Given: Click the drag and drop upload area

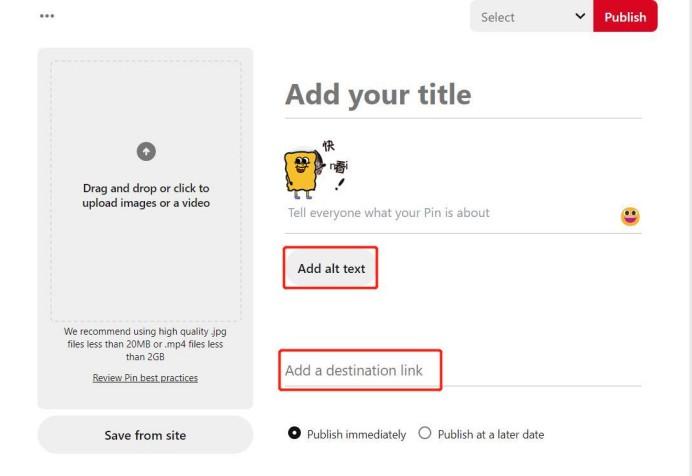Looking at the screenshot, I should click(x=146, y=191).
